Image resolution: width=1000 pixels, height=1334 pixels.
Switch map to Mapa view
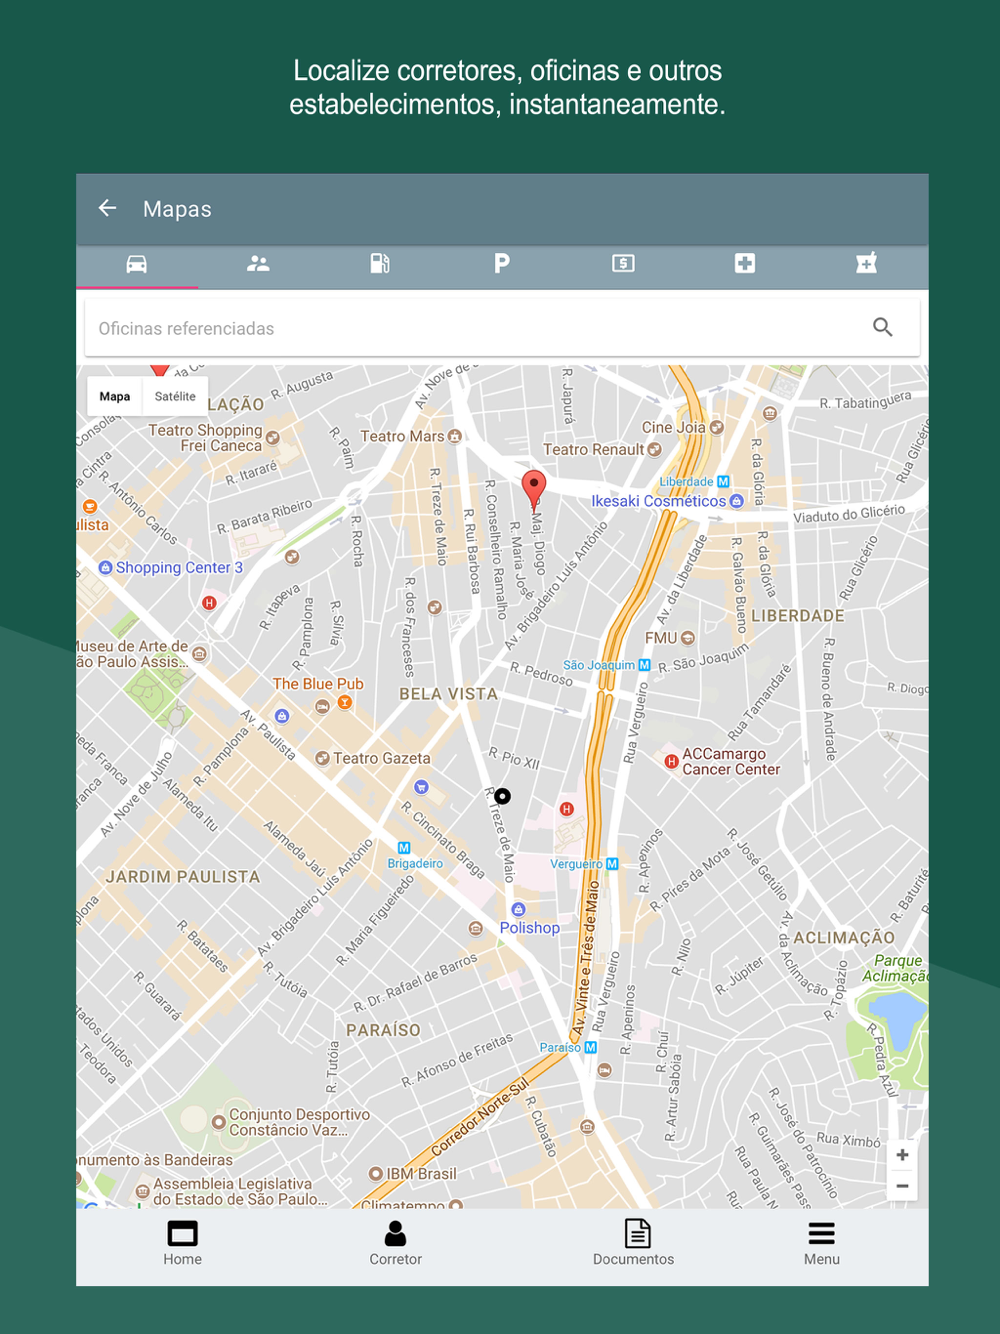click(115, 396)
